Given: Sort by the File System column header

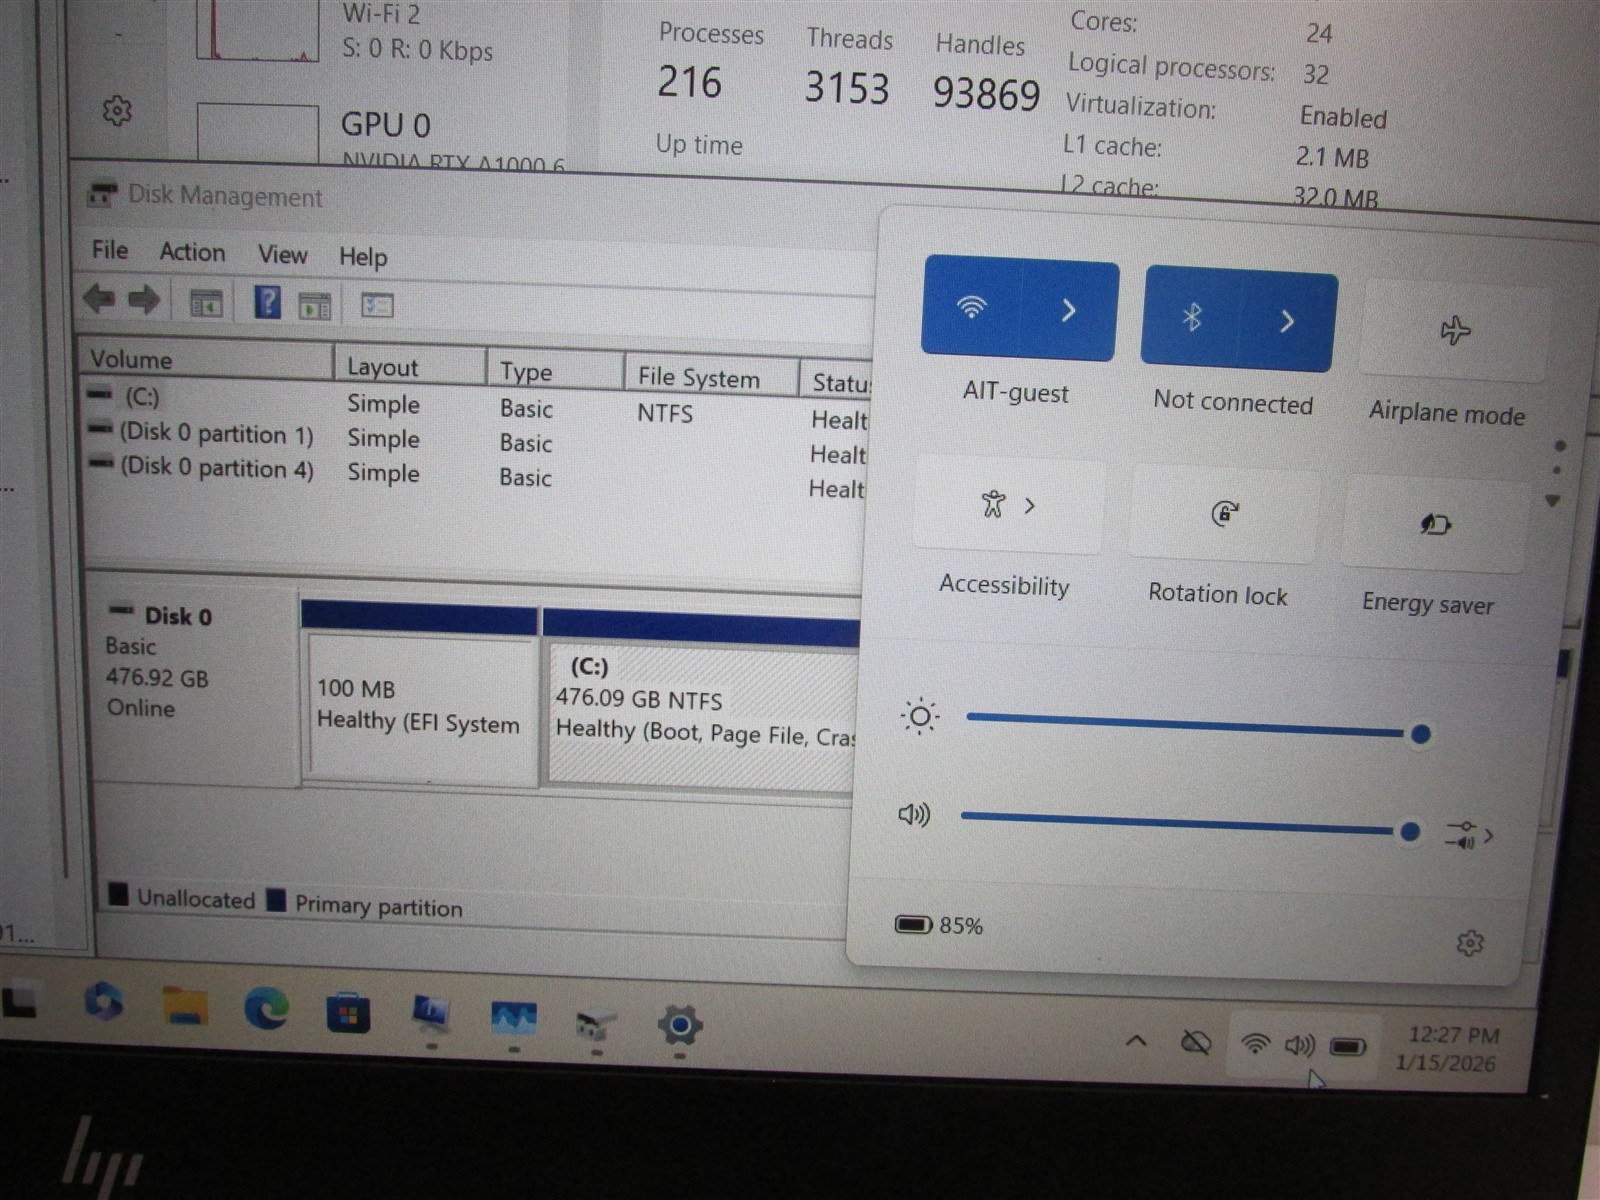Looking at the screenshot, I should click(712, 377).
